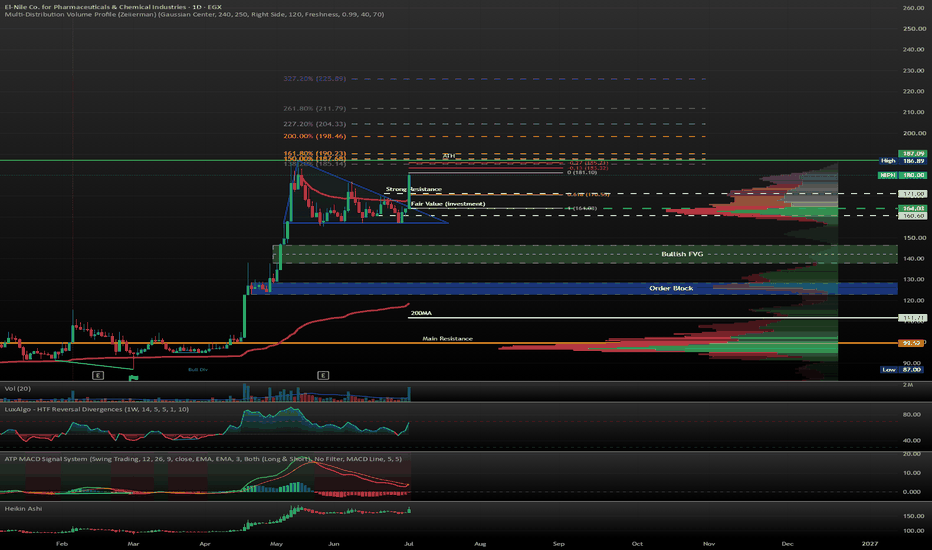
Task: Click the 227.20% (204.33) Fibonacci label
Action: pos(314,124)
